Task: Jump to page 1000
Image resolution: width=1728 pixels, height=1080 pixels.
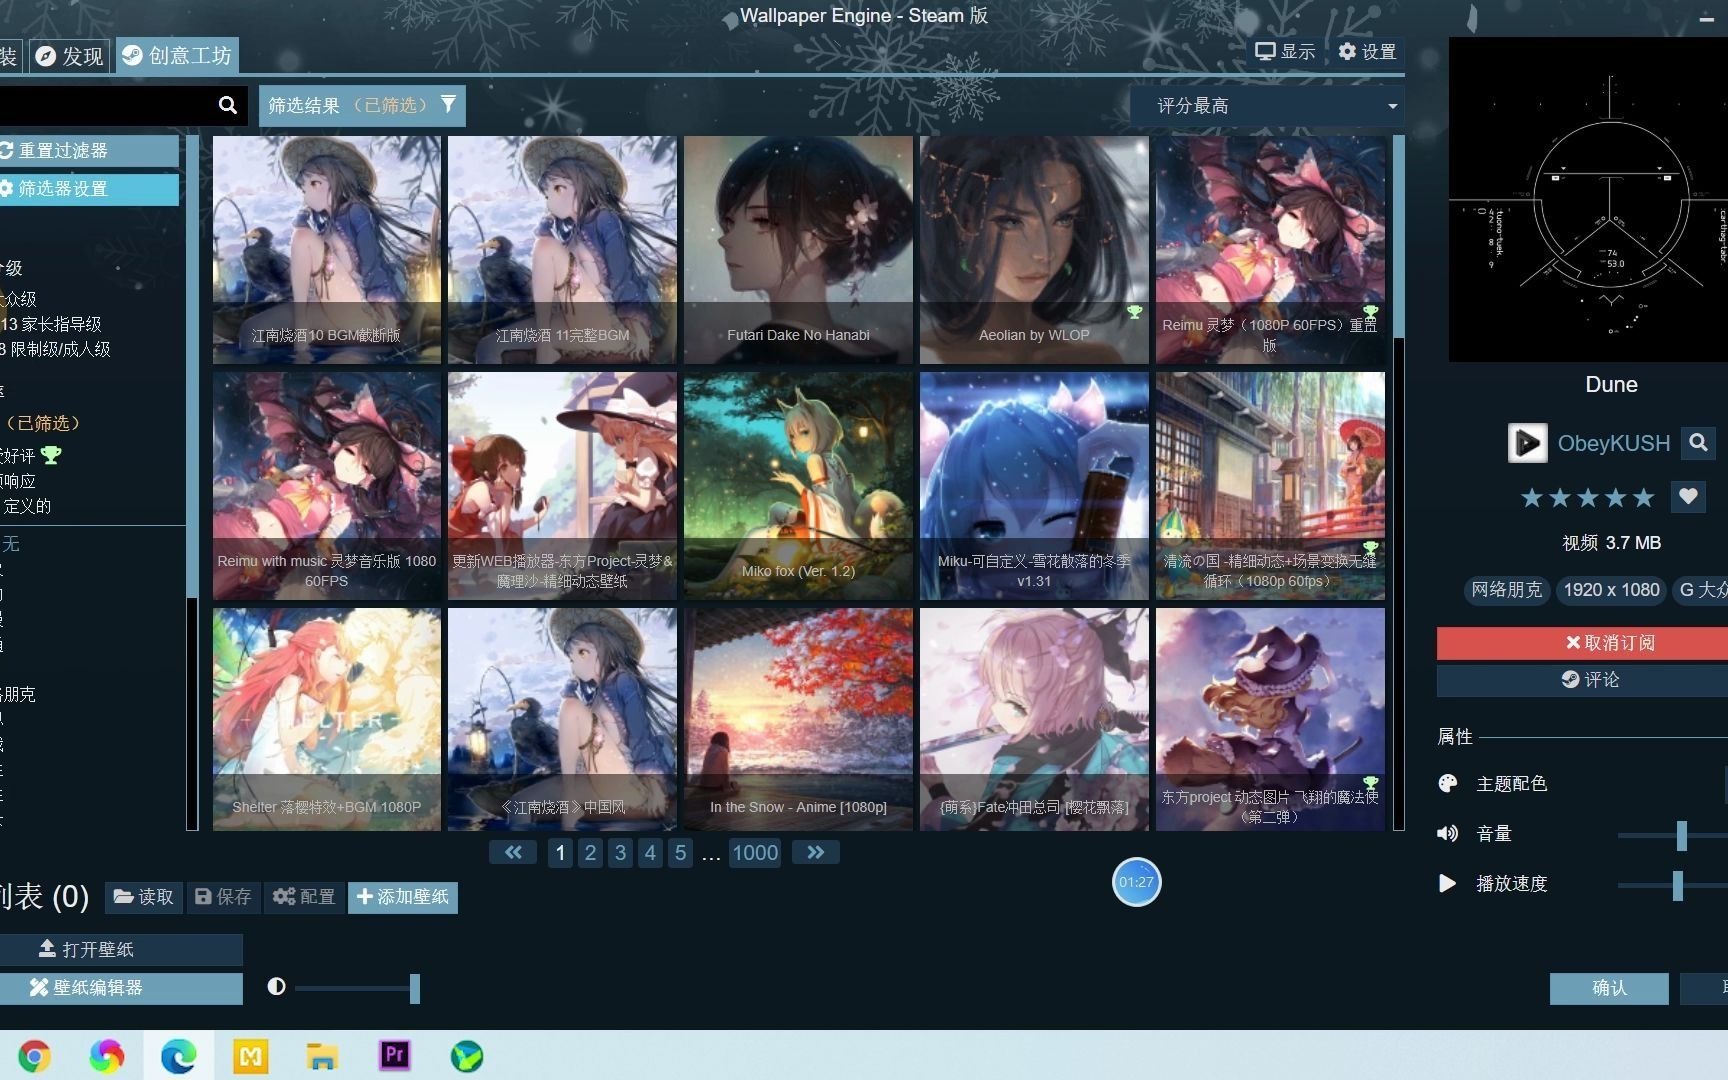Action: [754, 852]
